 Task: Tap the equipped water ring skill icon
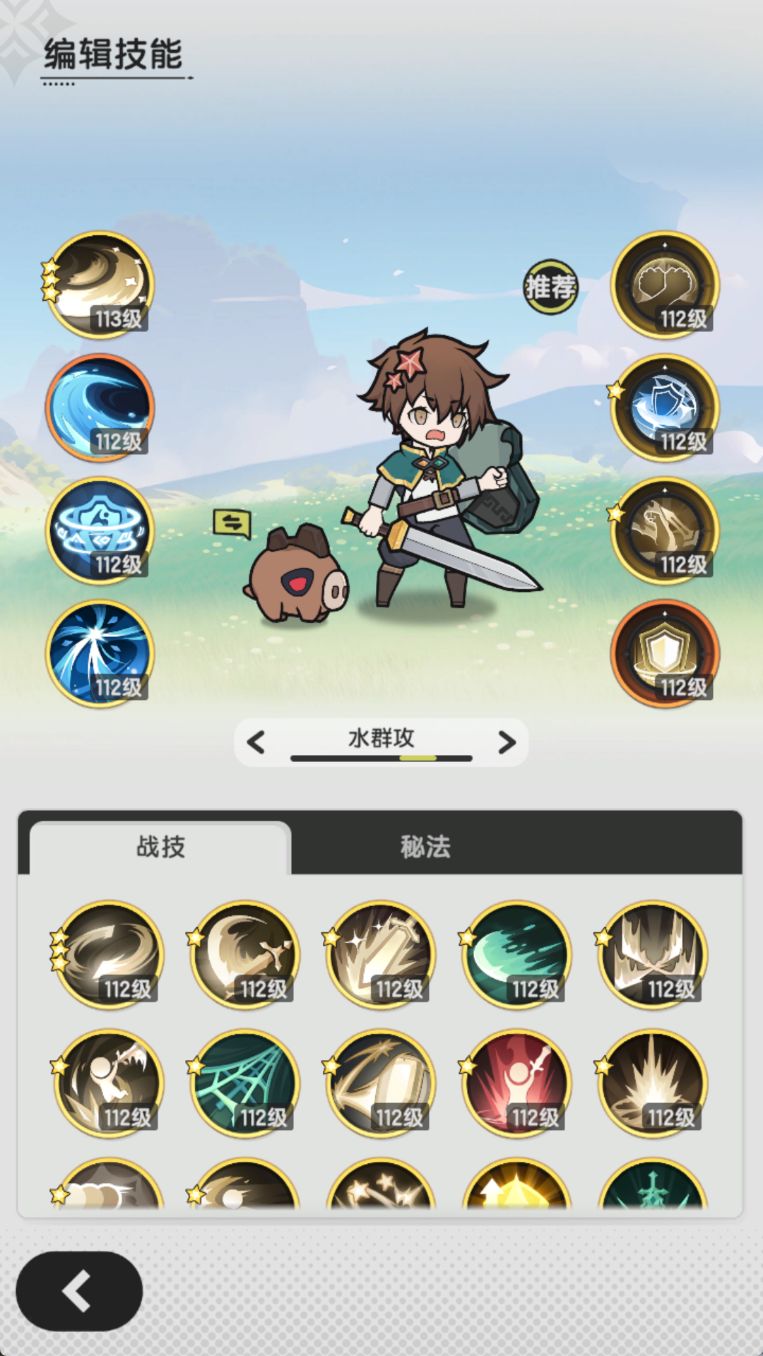[99, 531]
